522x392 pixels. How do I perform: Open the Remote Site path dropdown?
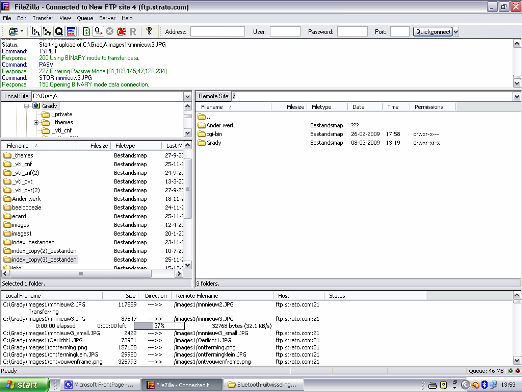pyautogui.click(x=517, y=96)
